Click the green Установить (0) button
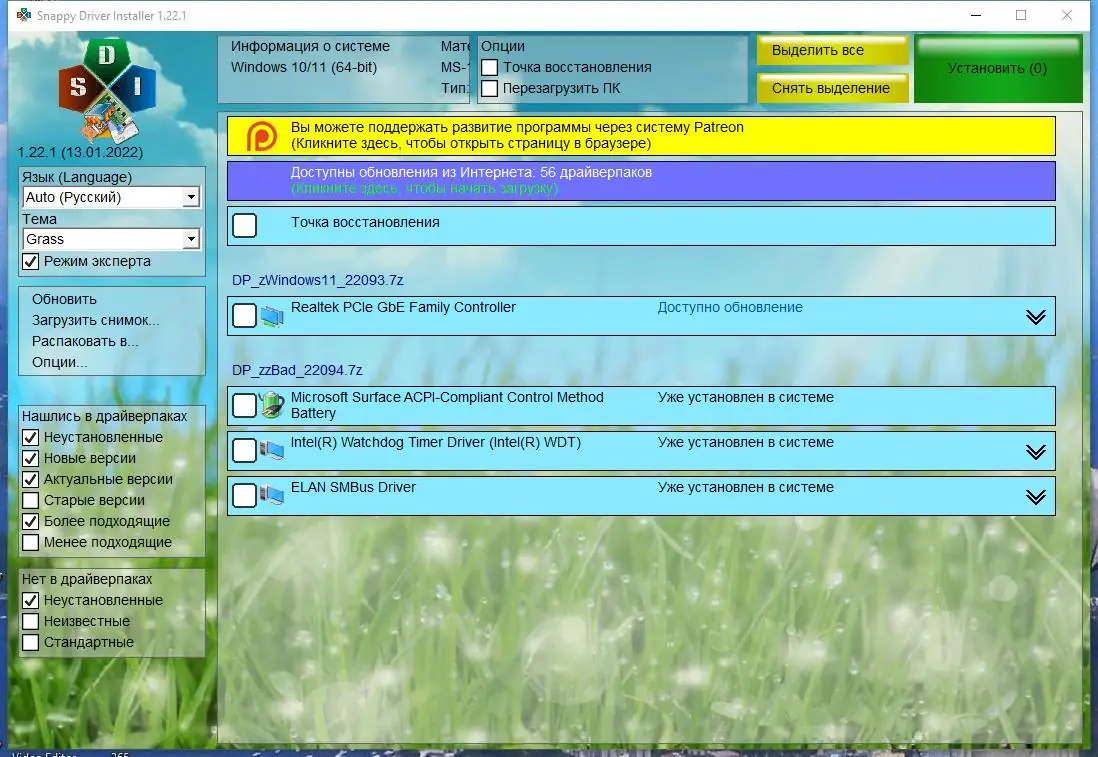The height and width of the screenshot is (757, 1098). coord(998,69)
